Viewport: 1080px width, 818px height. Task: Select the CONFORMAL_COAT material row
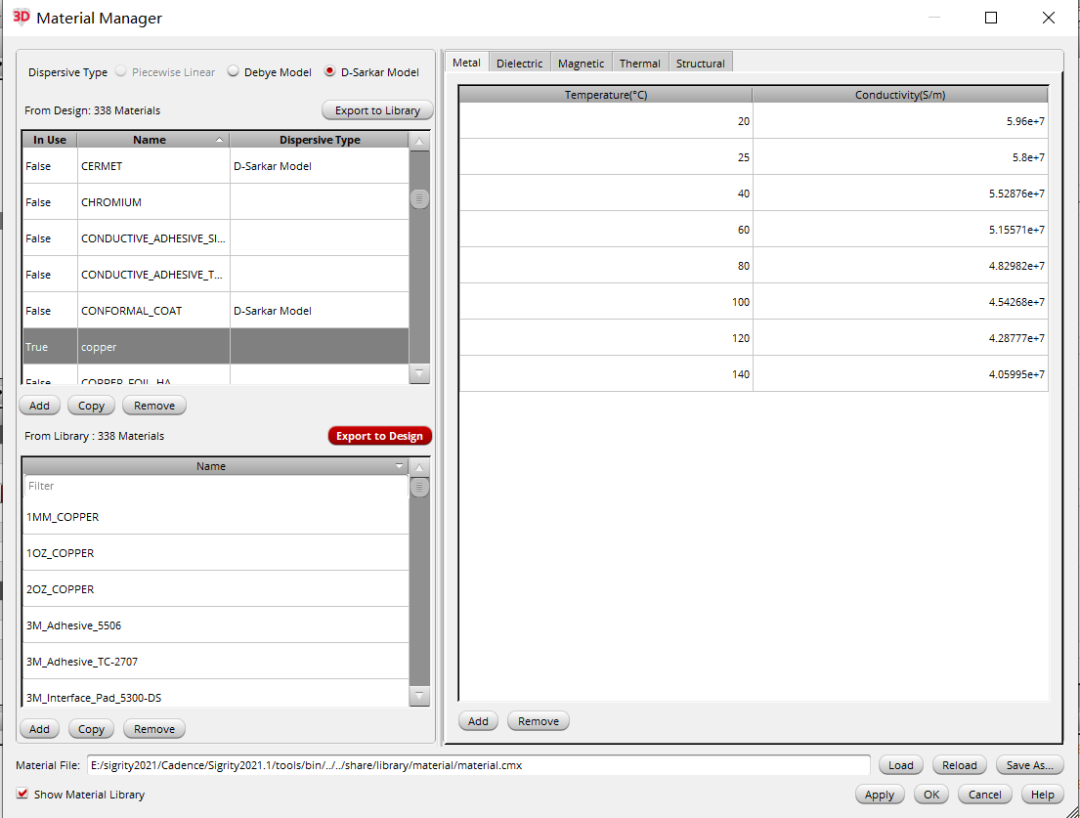pyautogui.click(x=216, y=311)
